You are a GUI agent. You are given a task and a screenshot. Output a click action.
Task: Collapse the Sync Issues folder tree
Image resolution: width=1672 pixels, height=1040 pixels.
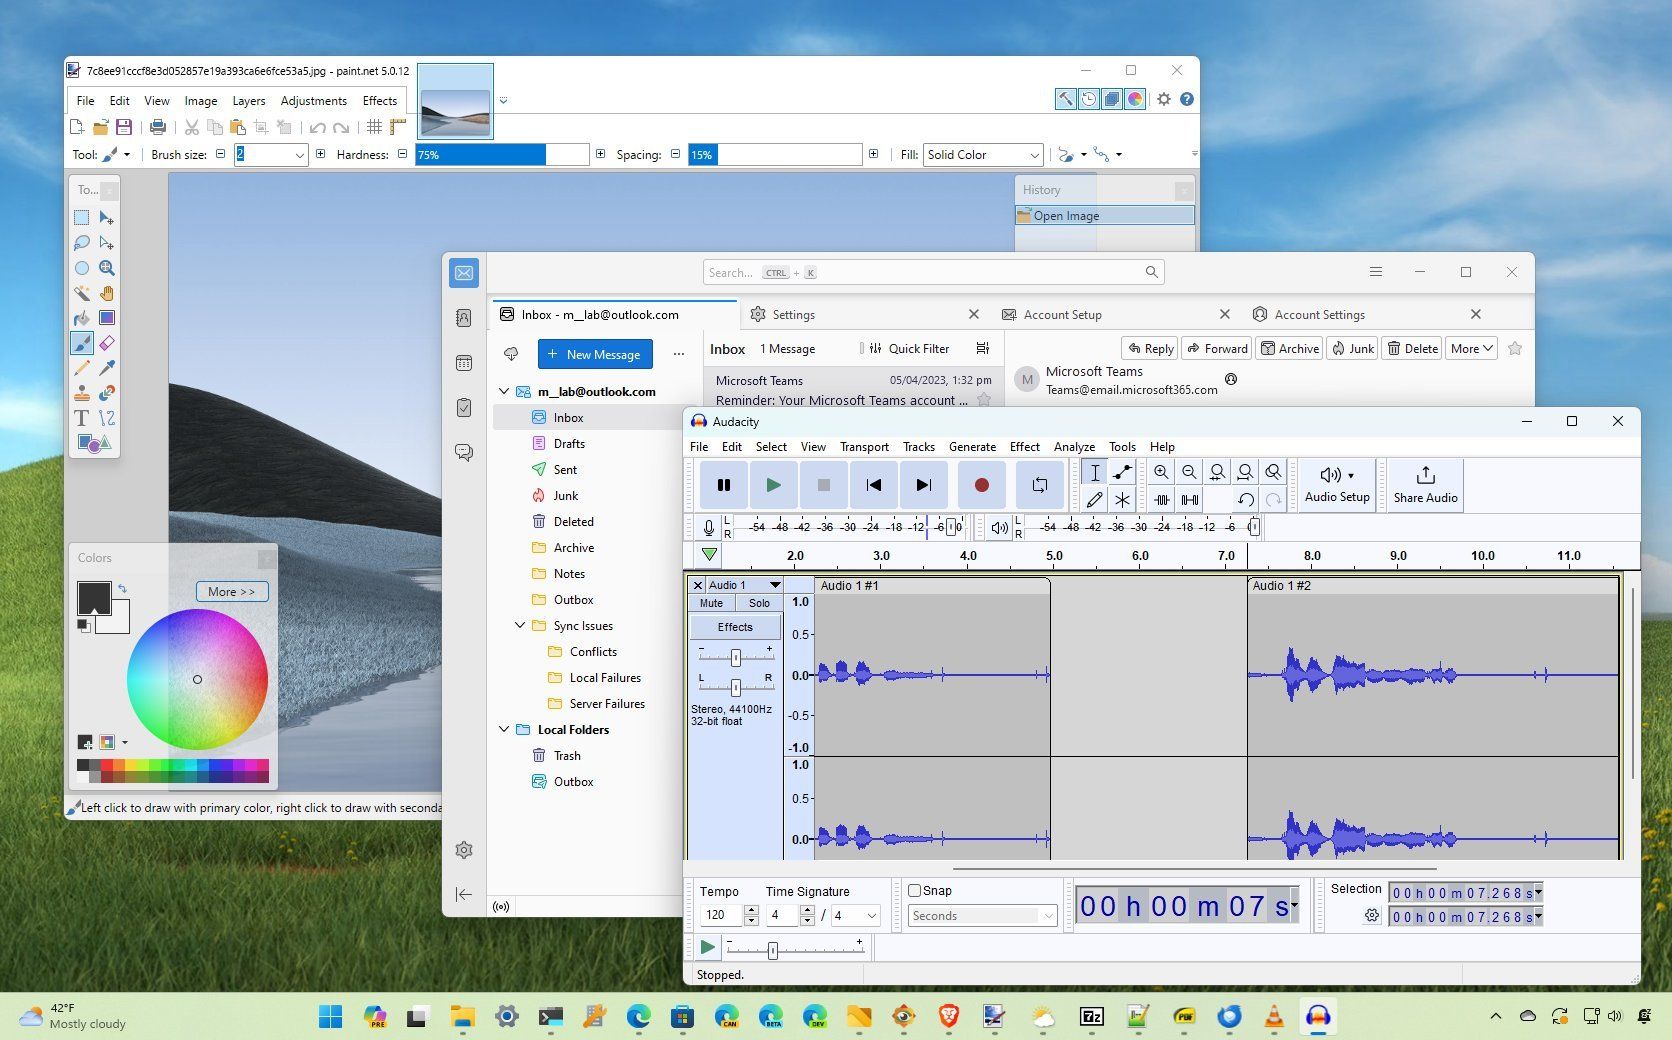520,626
